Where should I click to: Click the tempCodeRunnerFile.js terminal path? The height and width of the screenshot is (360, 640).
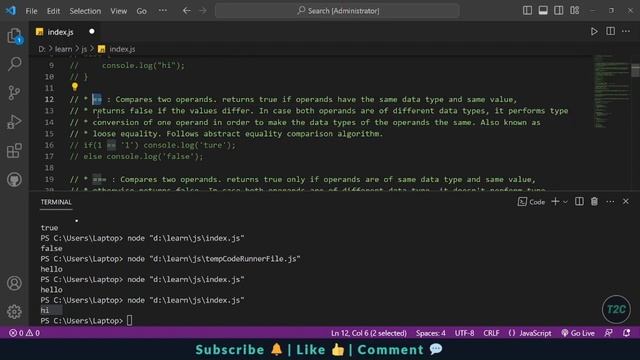tap(225, 259)
